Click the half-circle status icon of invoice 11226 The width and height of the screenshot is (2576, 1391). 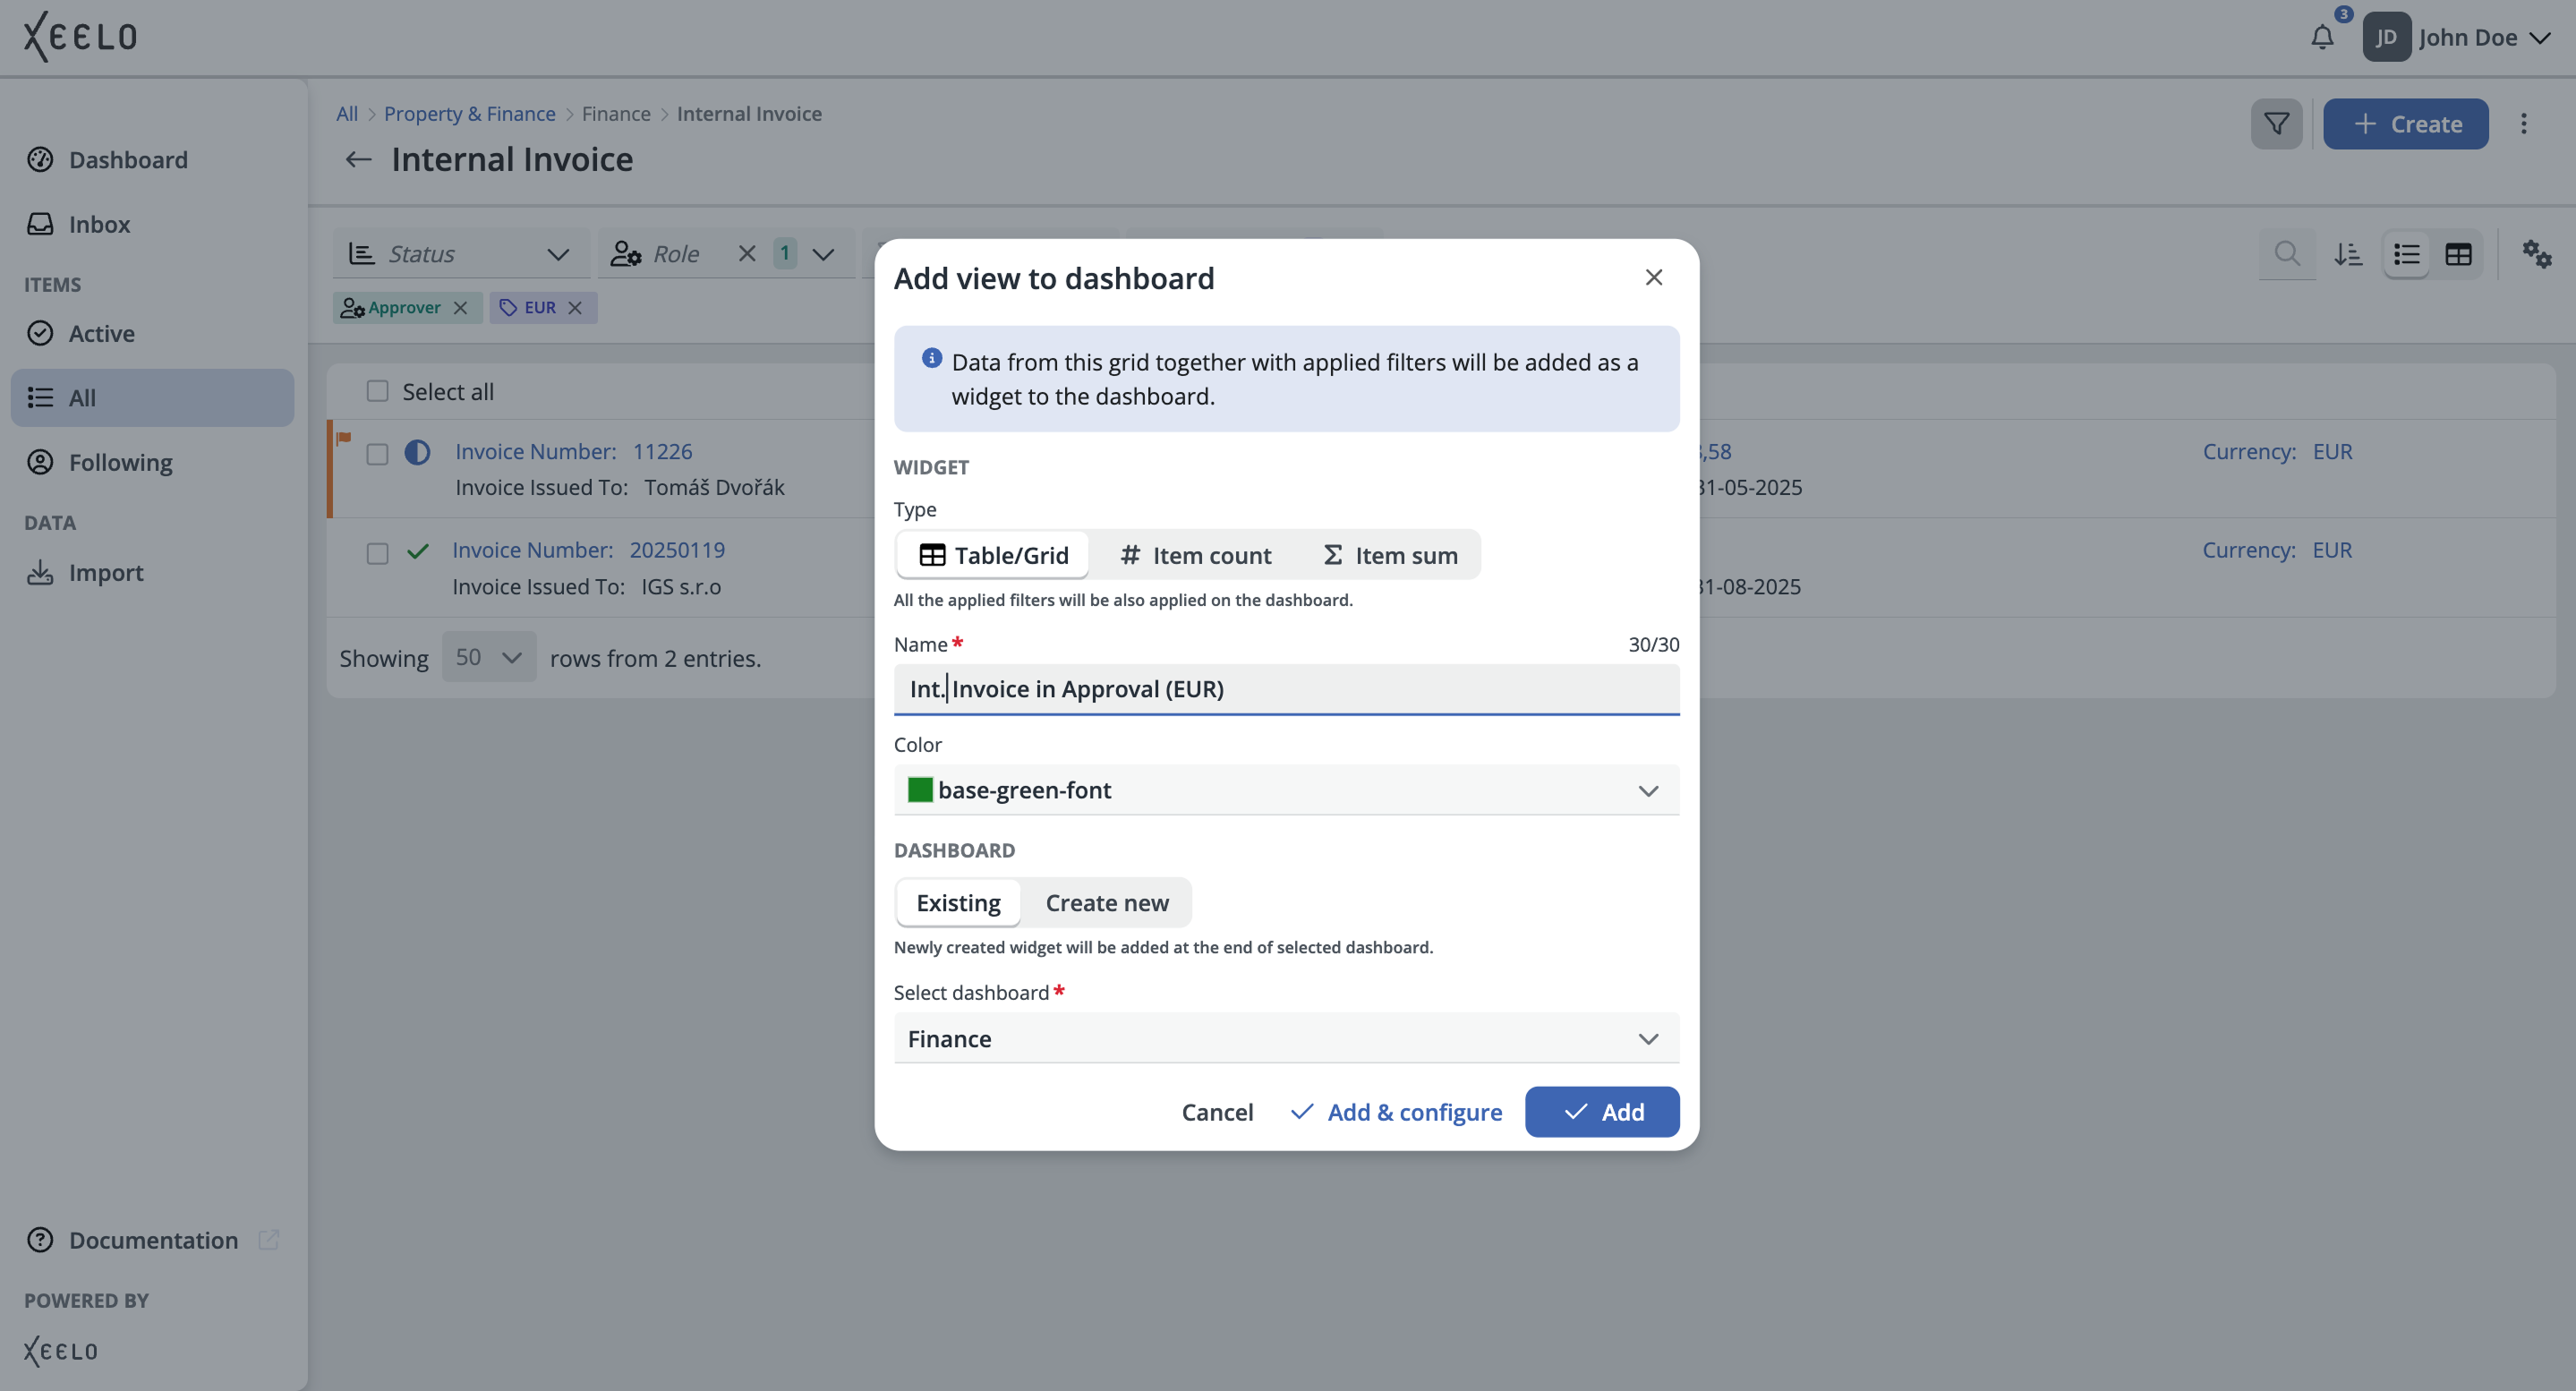[417, 453]
